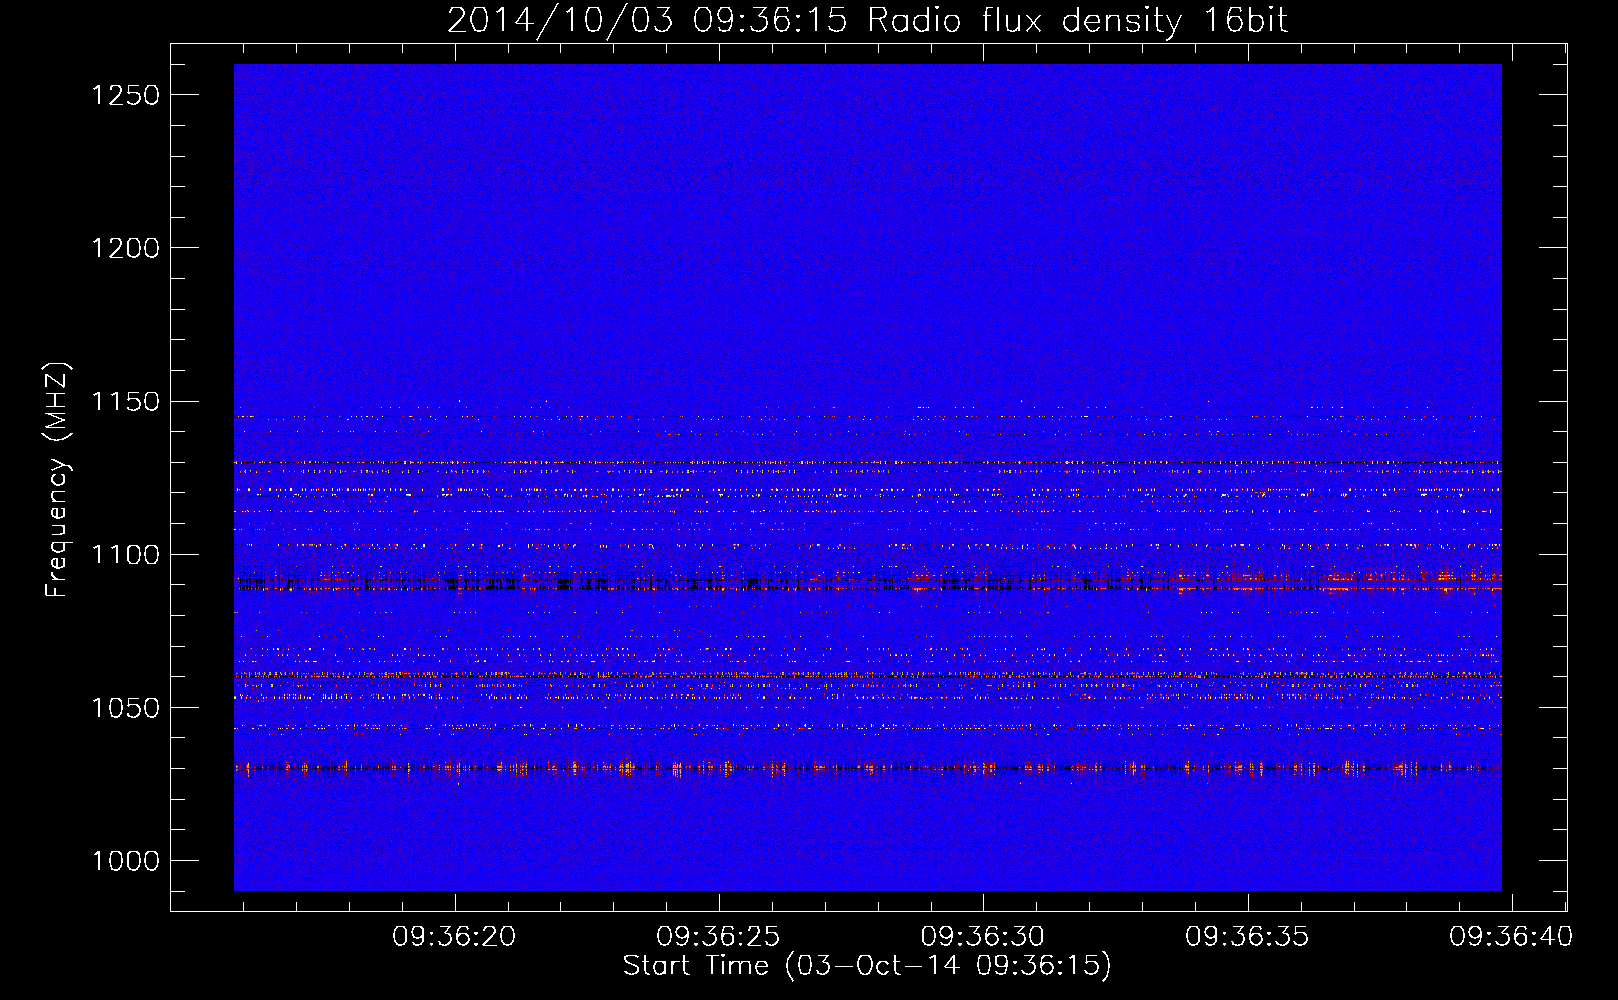Screen dimensions: 1618x1000
Task: Click the bright interference band near 1030 MHz
Action: tap(867, 768)
